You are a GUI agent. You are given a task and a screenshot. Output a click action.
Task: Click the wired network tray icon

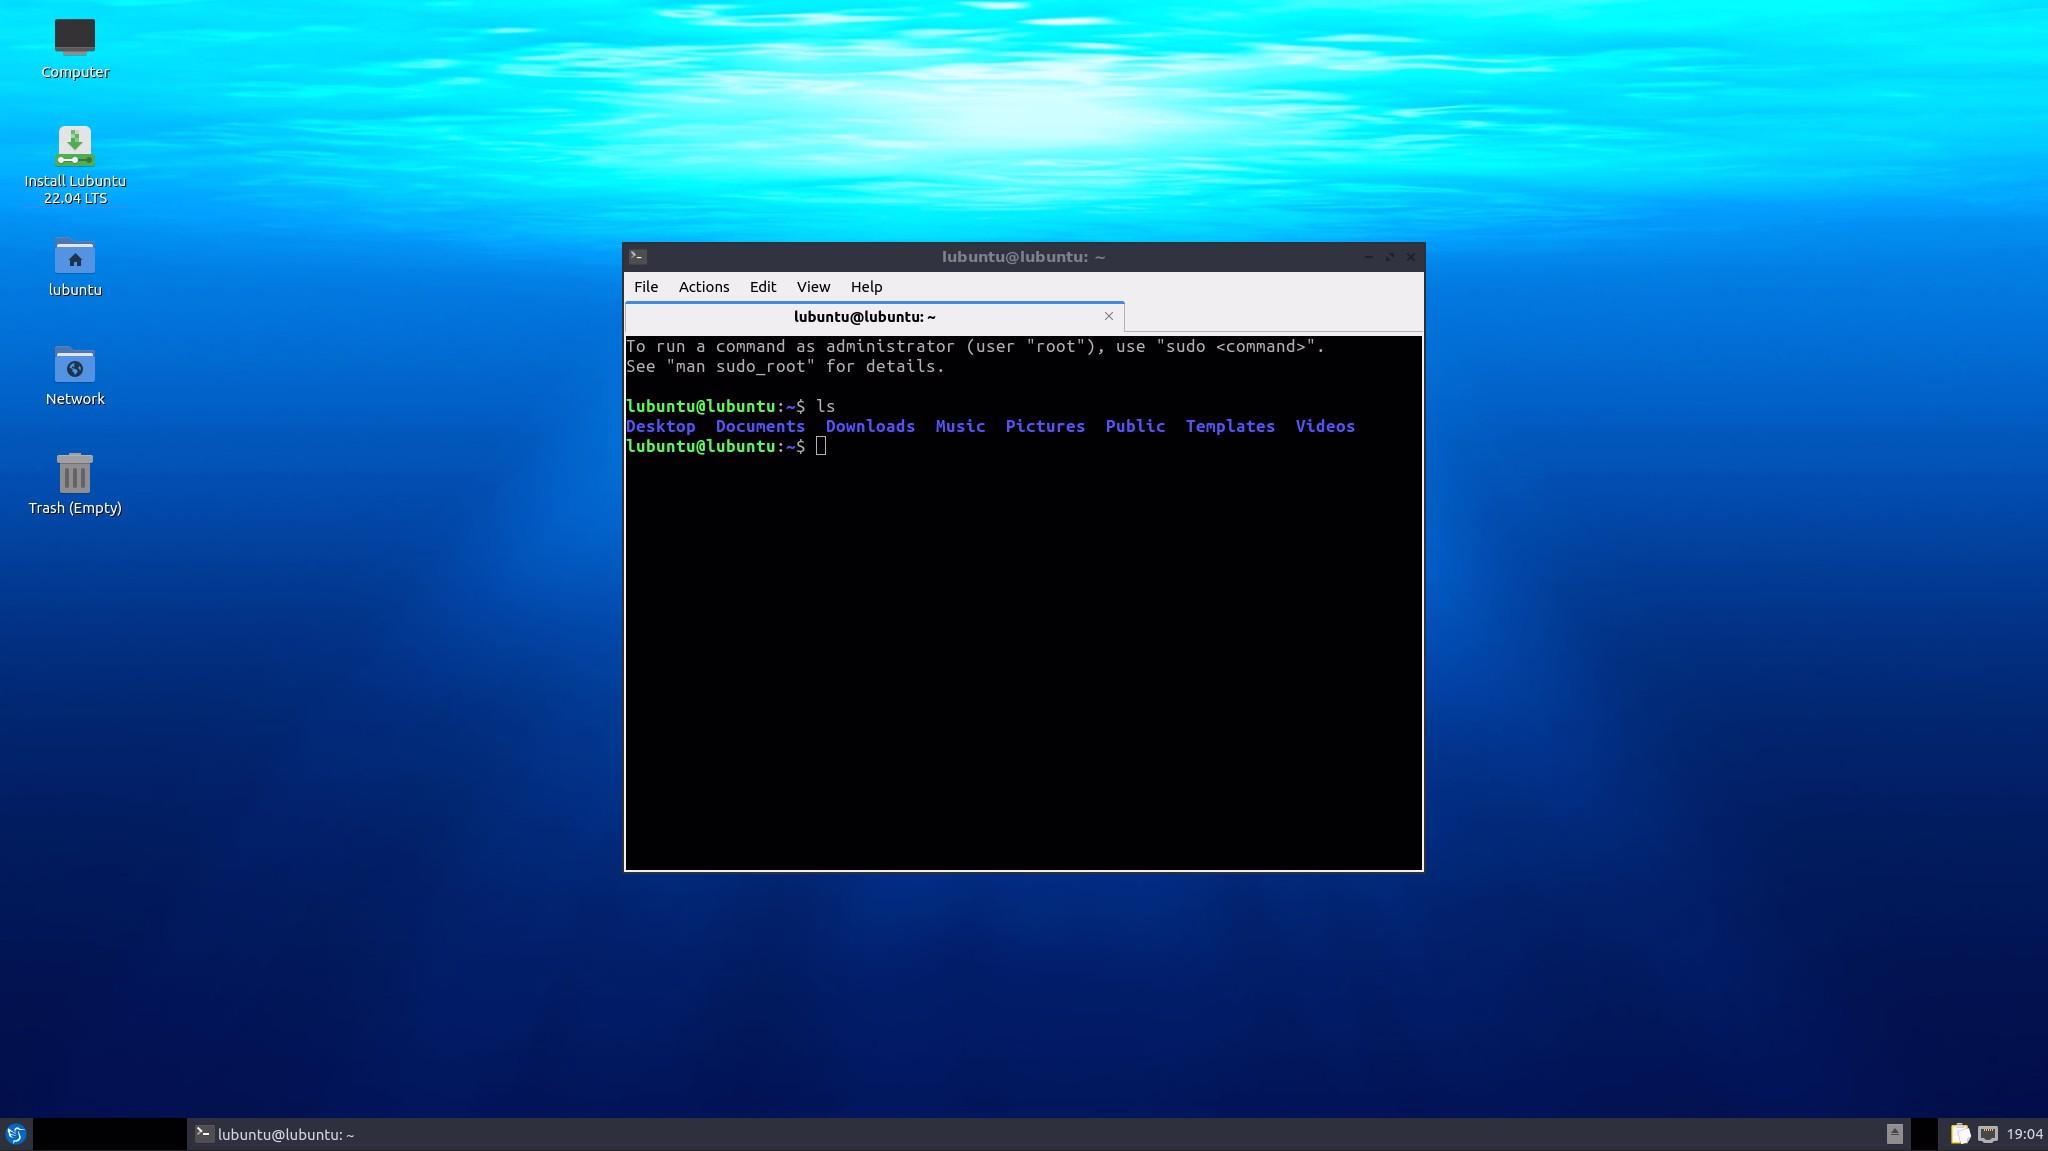pyautogui.click(x=1988, y=1134)
